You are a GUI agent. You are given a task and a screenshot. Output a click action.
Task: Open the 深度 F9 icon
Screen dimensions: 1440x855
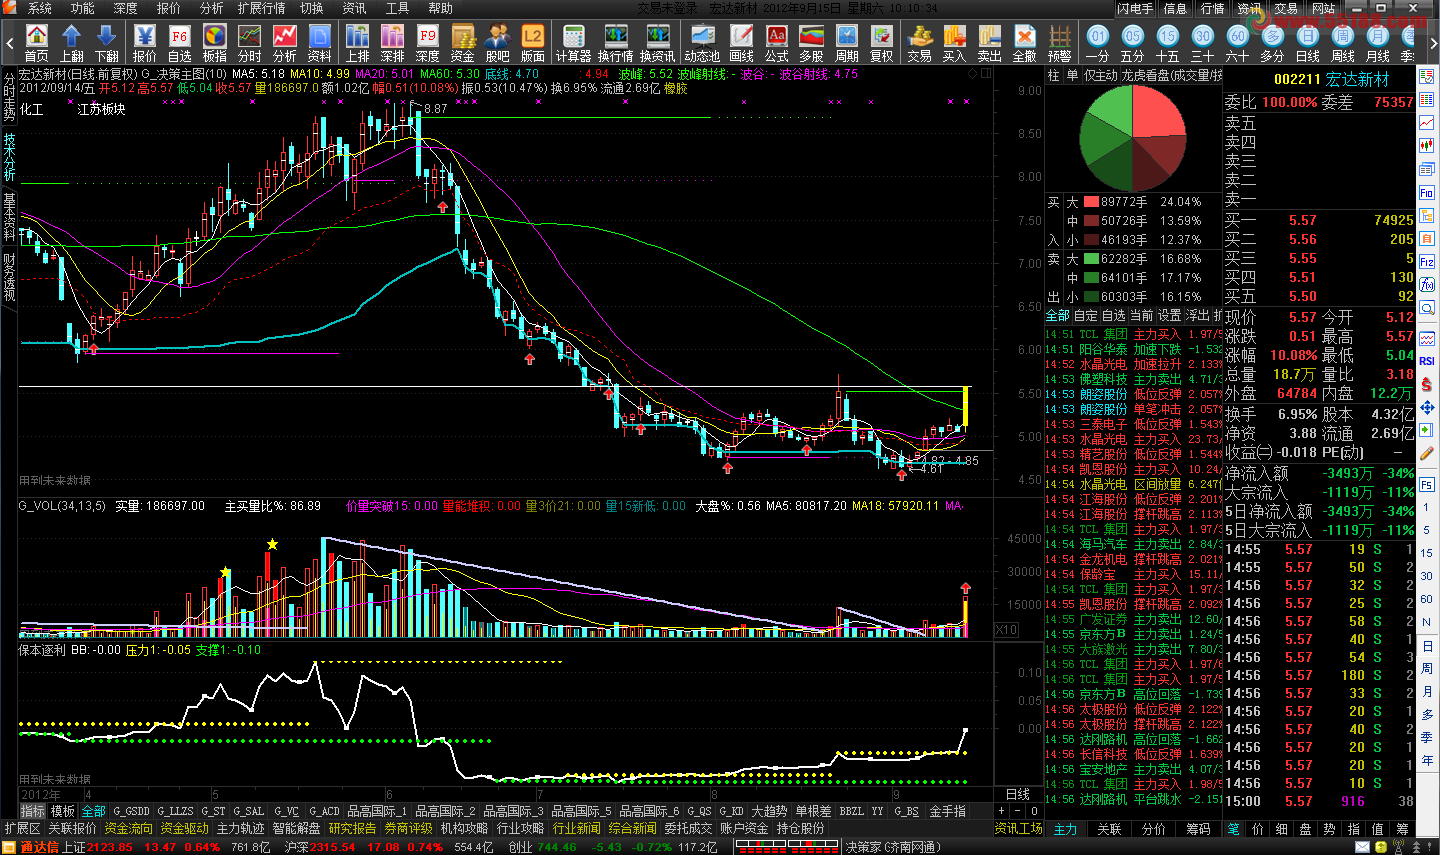click(x=428, y=44)
